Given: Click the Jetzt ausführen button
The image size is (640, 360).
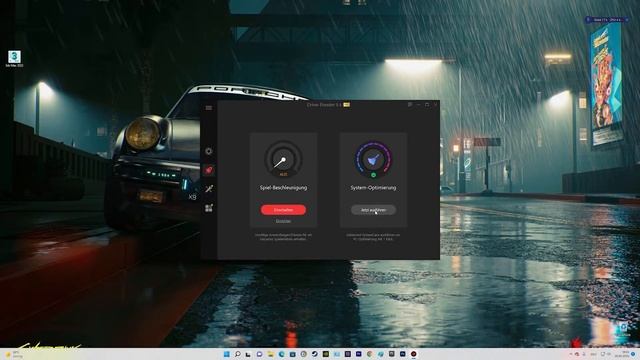Looking at the screenshot, I should click(x=373, y=210).
